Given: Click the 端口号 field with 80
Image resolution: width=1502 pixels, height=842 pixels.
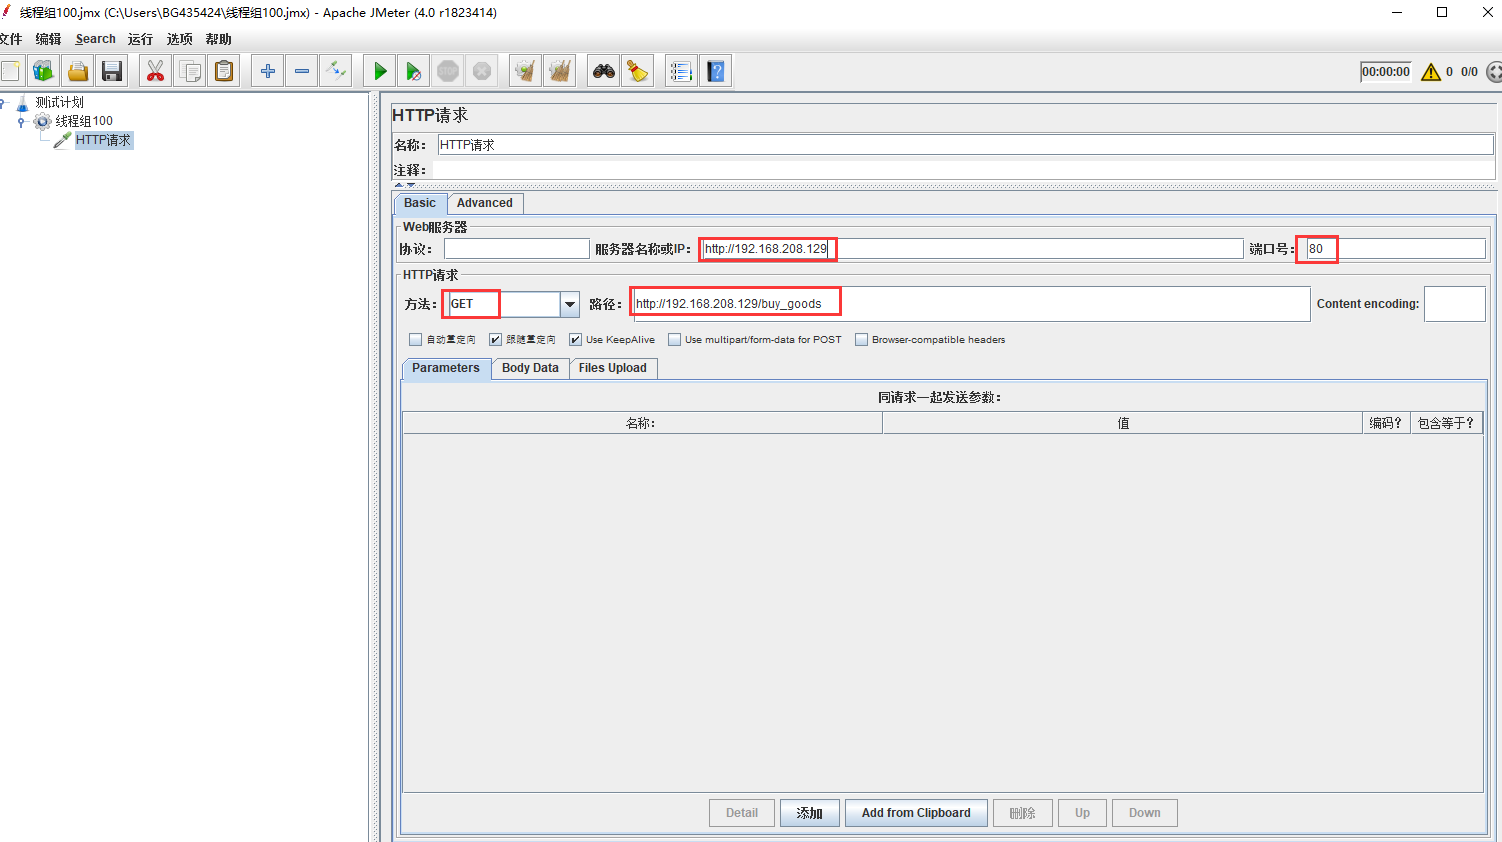Looking at the screenshot, I should 1395,249.
